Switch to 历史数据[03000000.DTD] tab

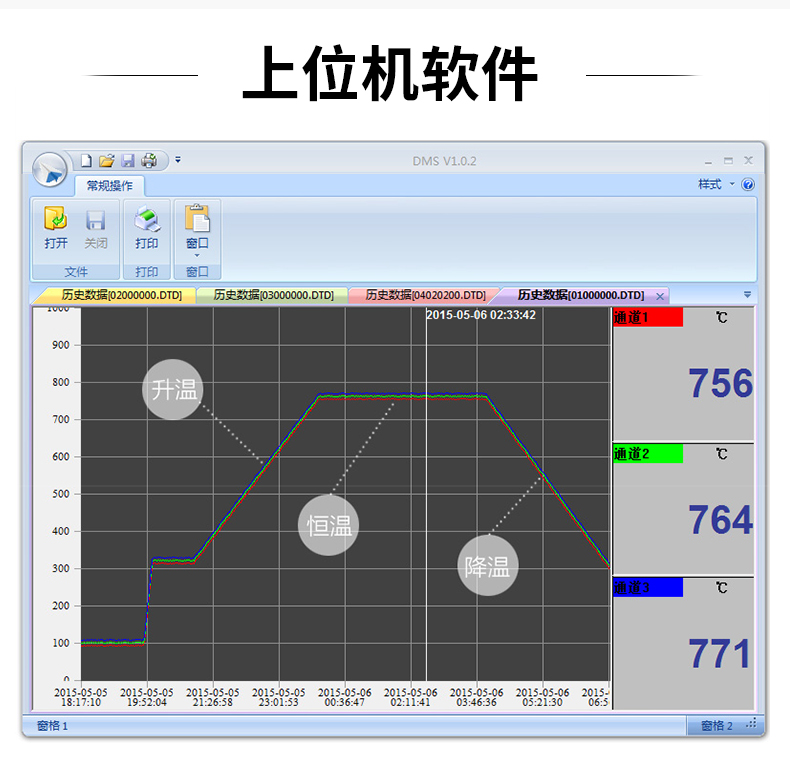coord(271,295)
